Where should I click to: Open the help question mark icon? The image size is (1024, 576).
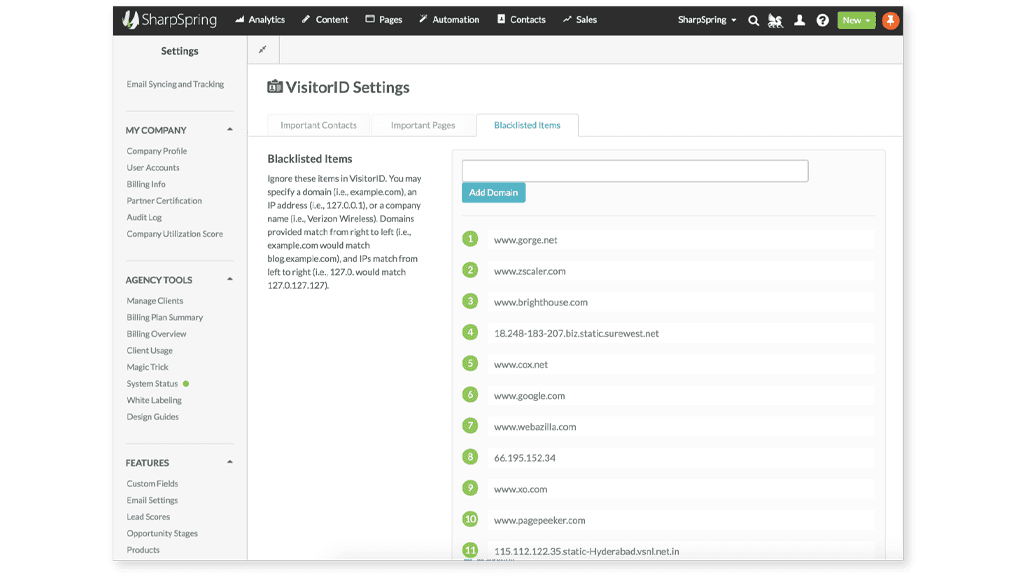[822, 20]
